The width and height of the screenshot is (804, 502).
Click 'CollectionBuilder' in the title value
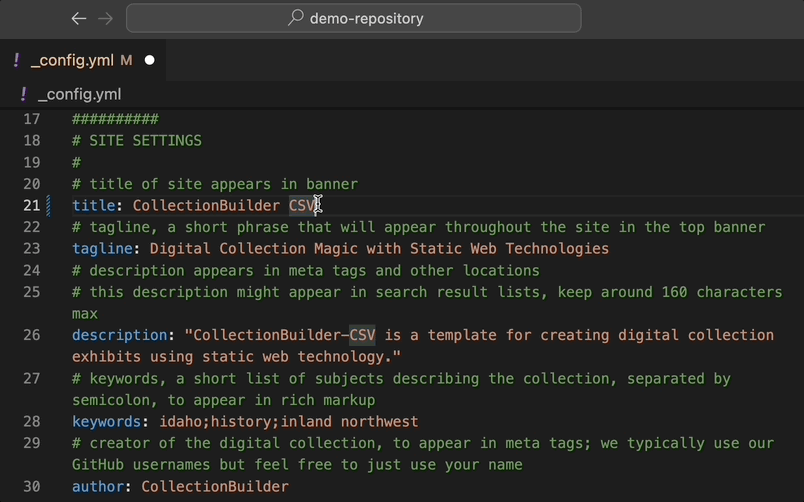tap(206, 206)
